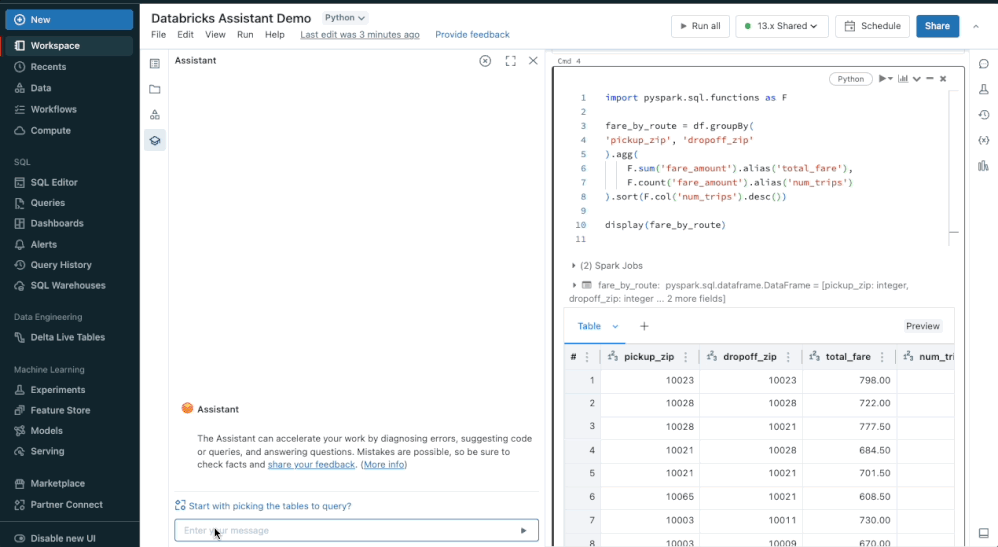
Task: Open the table of contents side panel icon
Action: (155, 64)
